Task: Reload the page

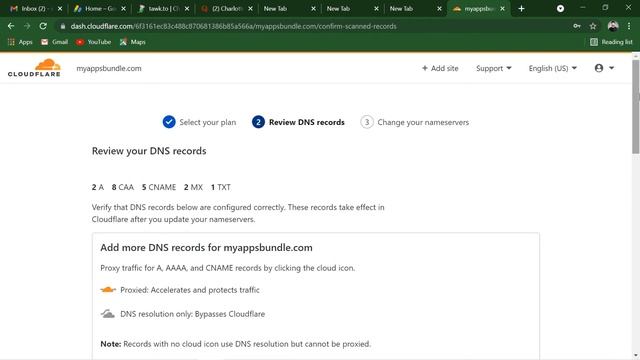Action: (x=43, y=26)
